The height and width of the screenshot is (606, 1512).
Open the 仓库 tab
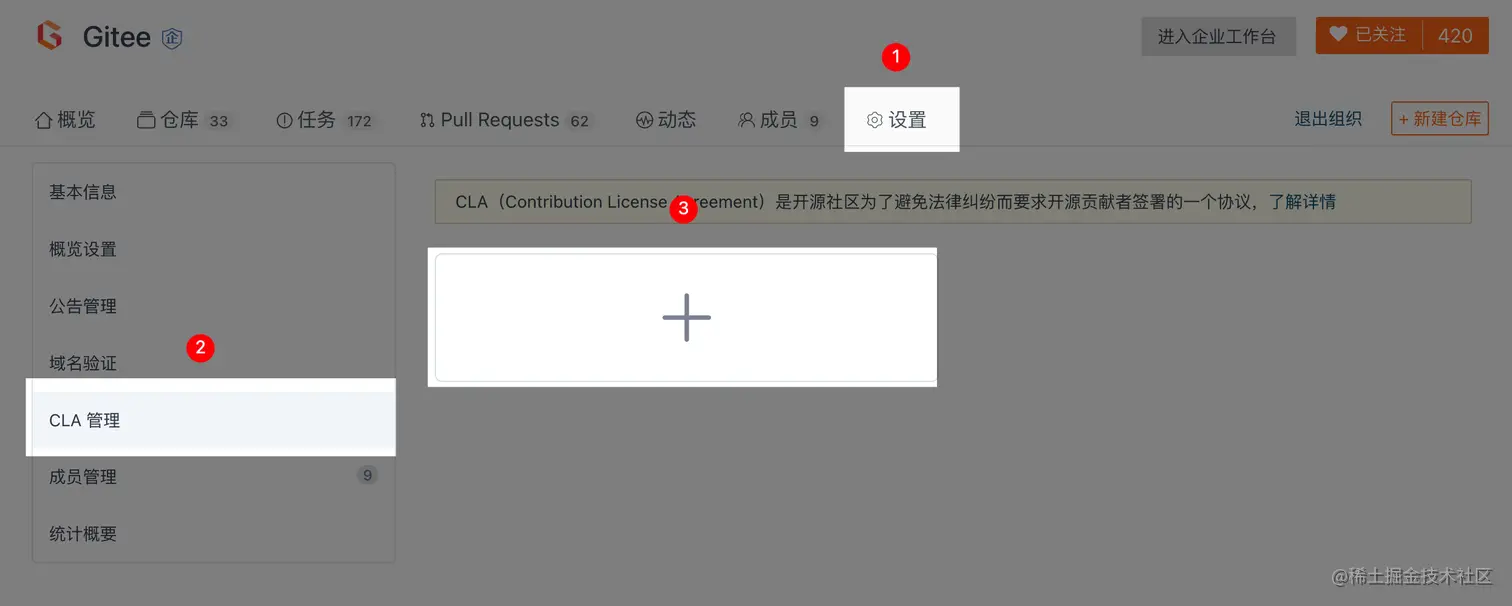click(x=183, y=120)
